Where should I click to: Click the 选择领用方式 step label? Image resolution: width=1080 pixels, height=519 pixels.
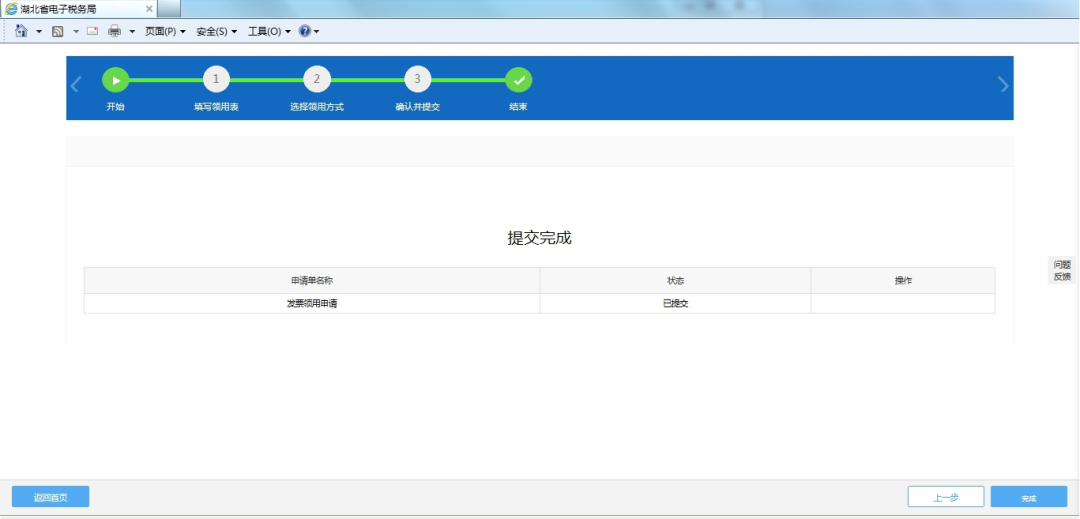coord(317,107)
